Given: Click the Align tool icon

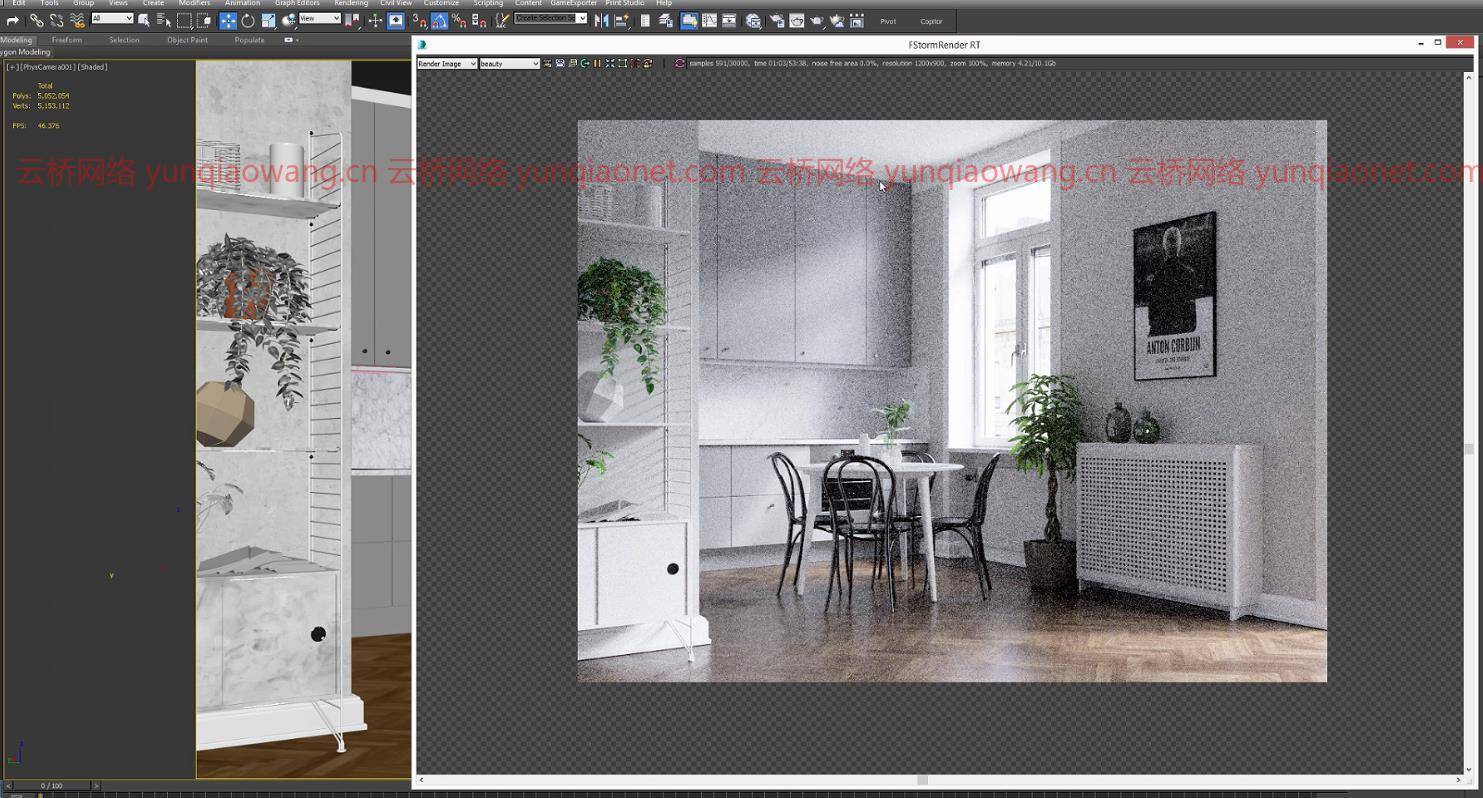Looking at the screenshot, I should (x=621, y=20).
